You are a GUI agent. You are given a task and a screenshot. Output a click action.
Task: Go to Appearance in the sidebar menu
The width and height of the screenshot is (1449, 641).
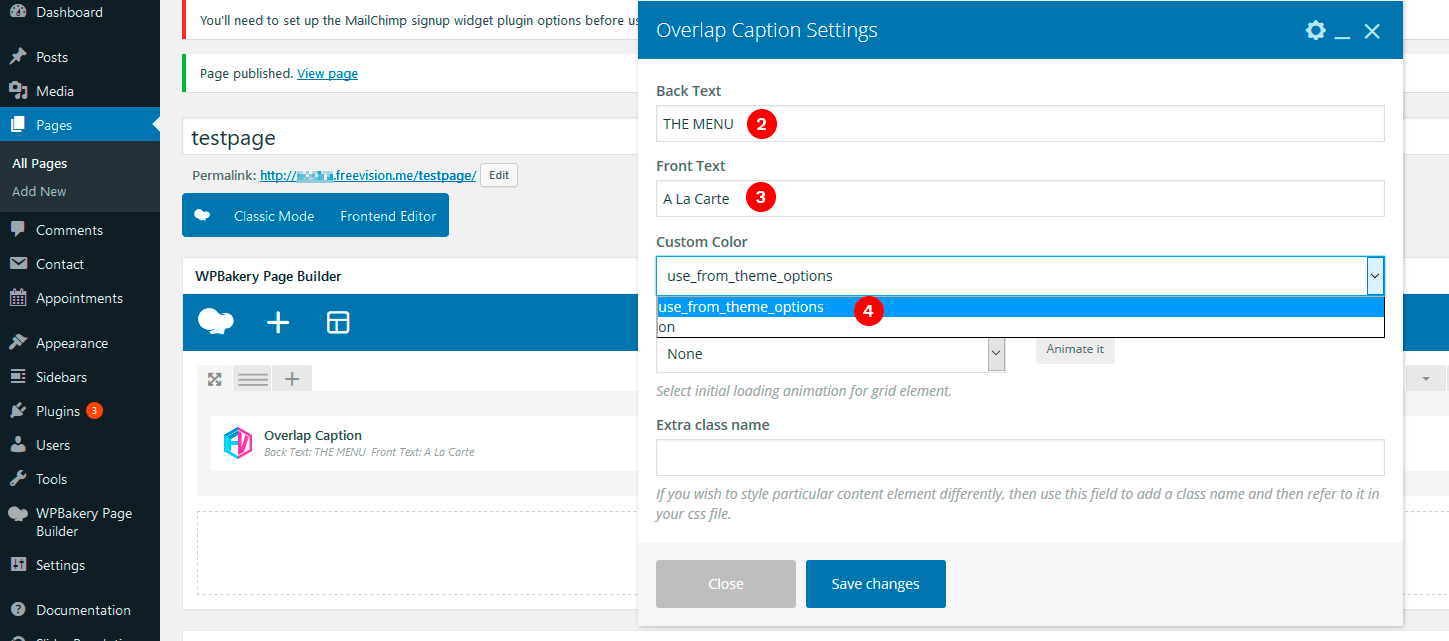click(x=72, y=343)
